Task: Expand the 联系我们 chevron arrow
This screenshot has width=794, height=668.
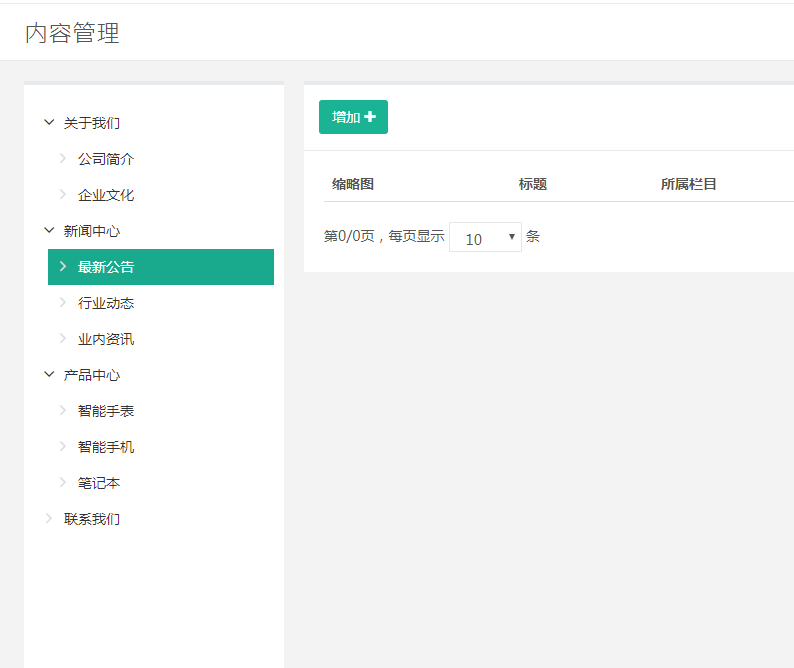Action: 49,519
